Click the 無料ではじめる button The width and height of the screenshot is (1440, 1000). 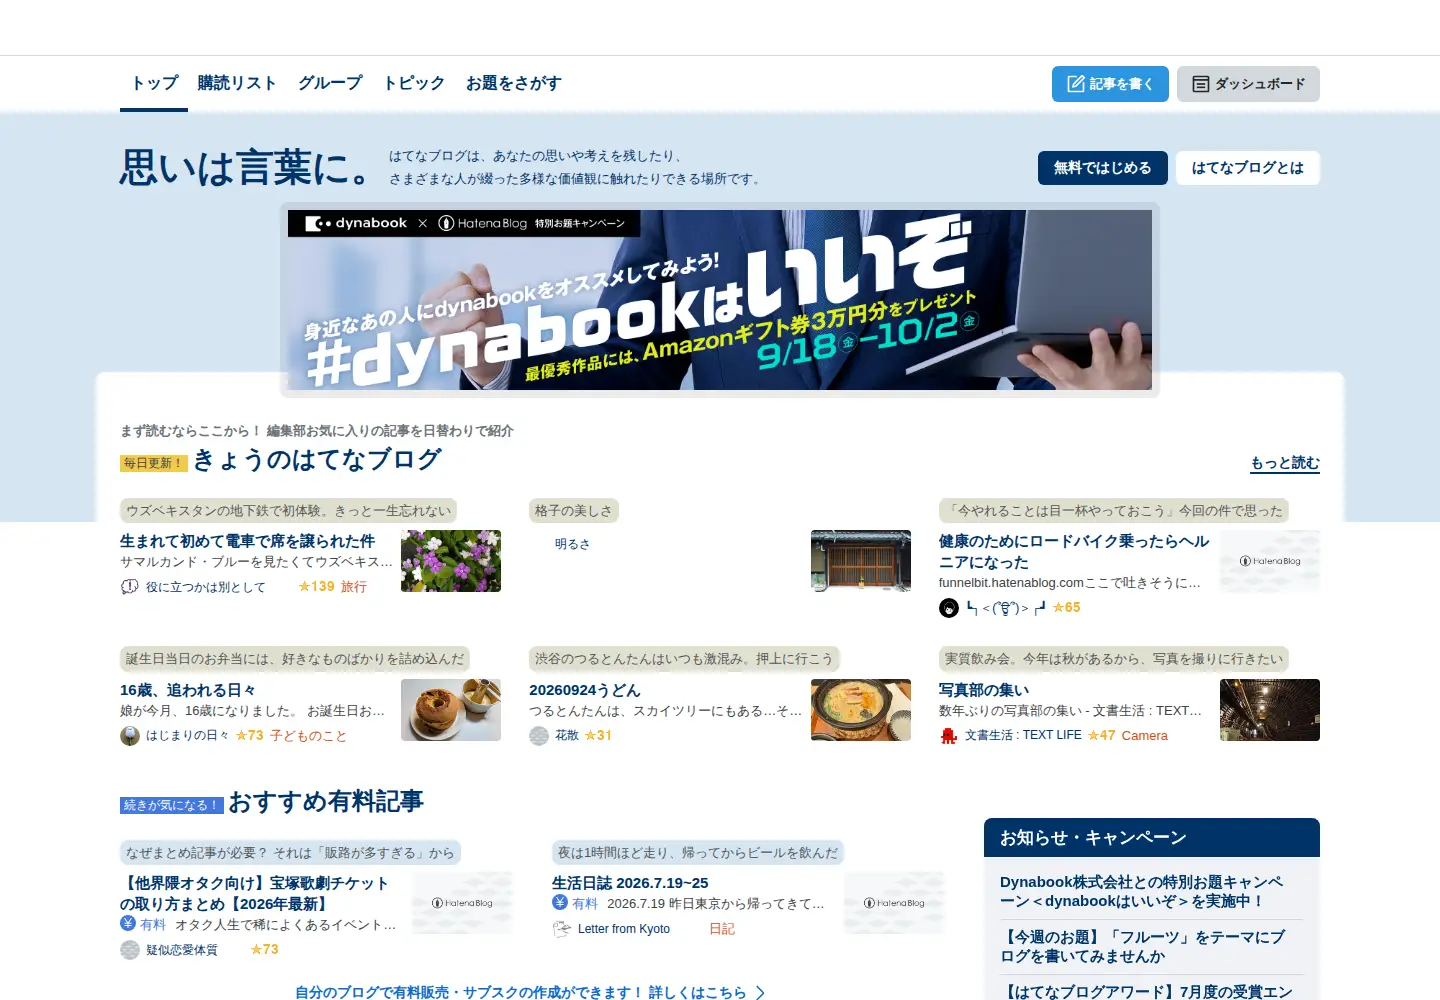1102,168
